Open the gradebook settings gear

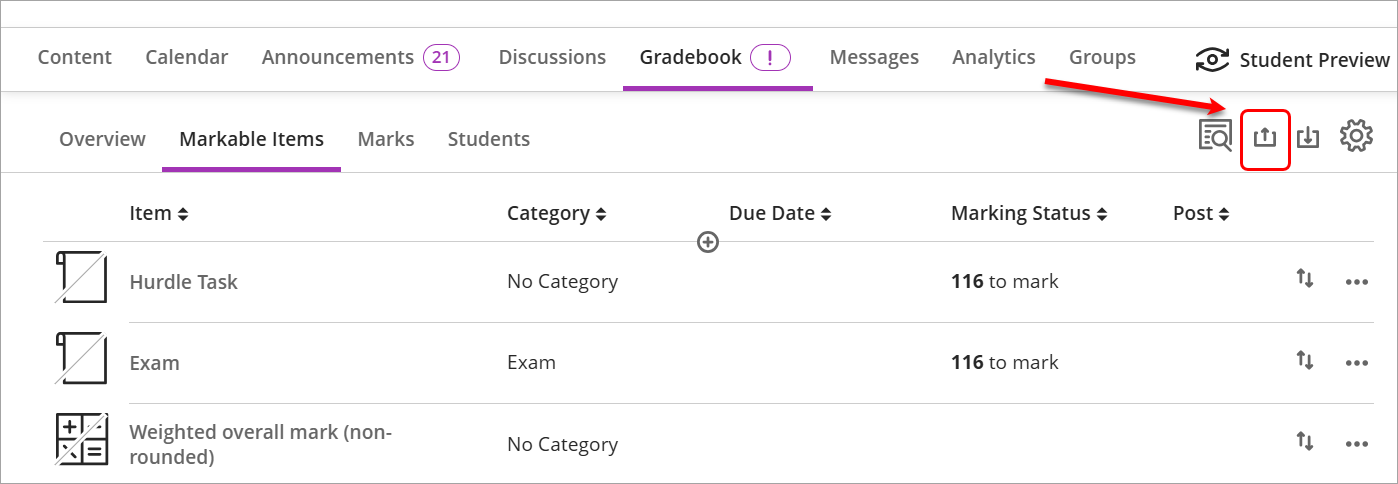coord(1356,136)
